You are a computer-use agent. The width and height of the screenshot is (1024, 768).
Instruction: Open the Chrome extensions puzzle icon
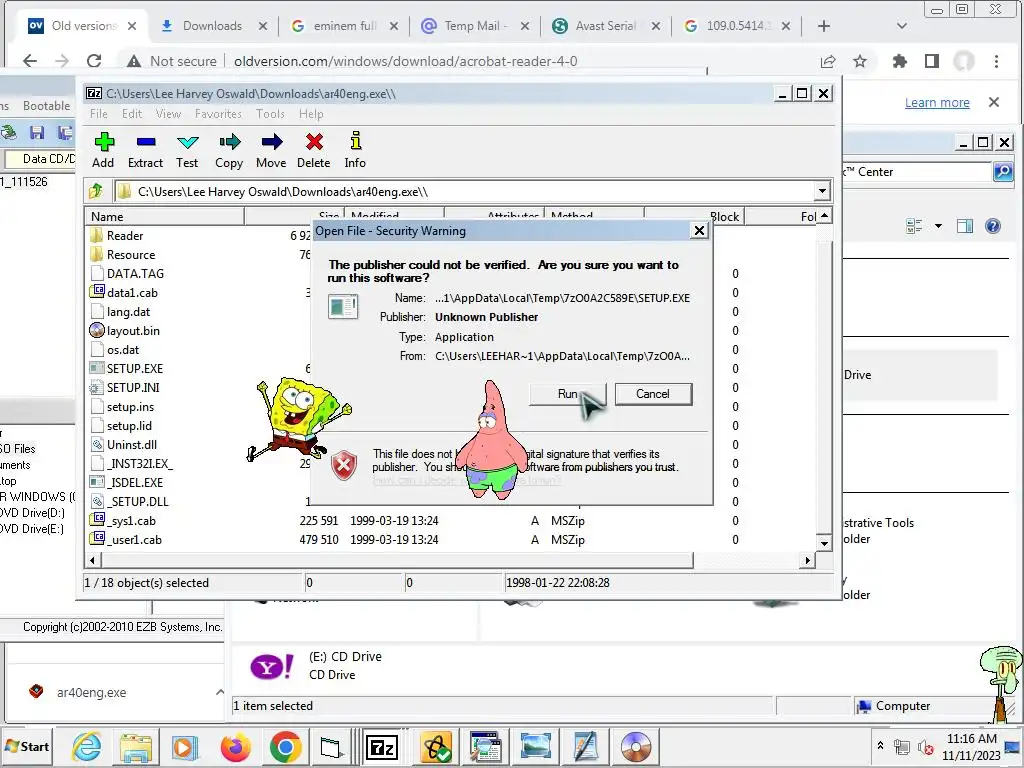coord(899,61)
